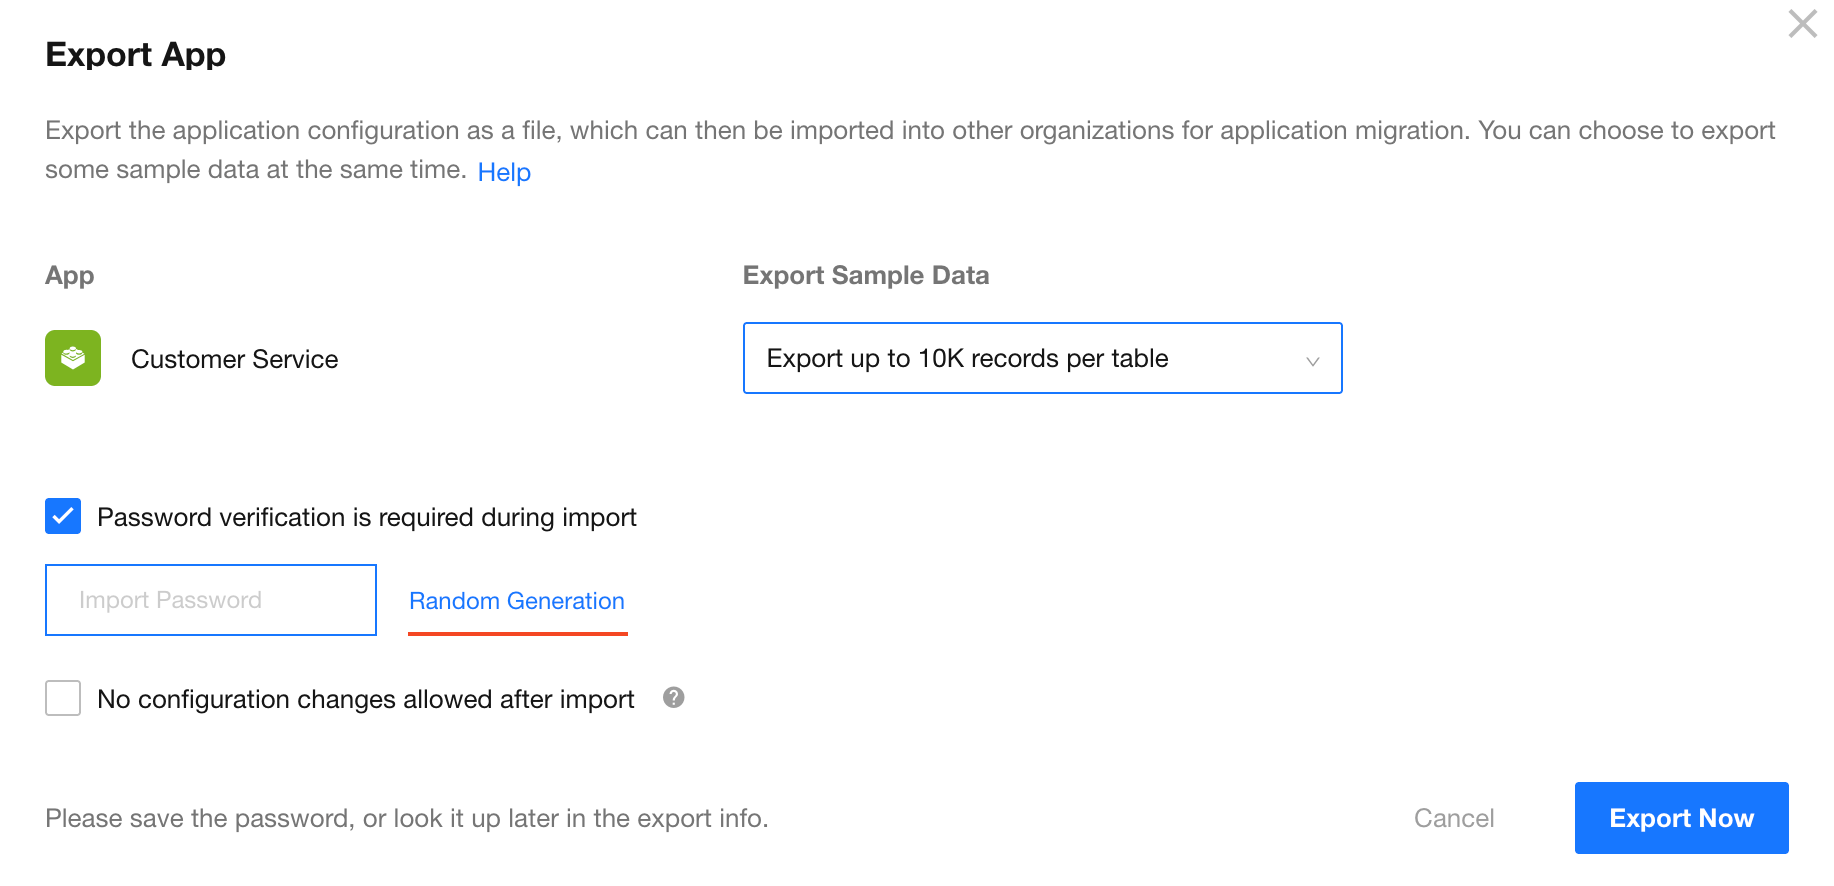Image resolution: width=1834 pixels, height=886 pixels.
Task: Open the Export Sample Data dropdown
Action: coord(1041,358)
